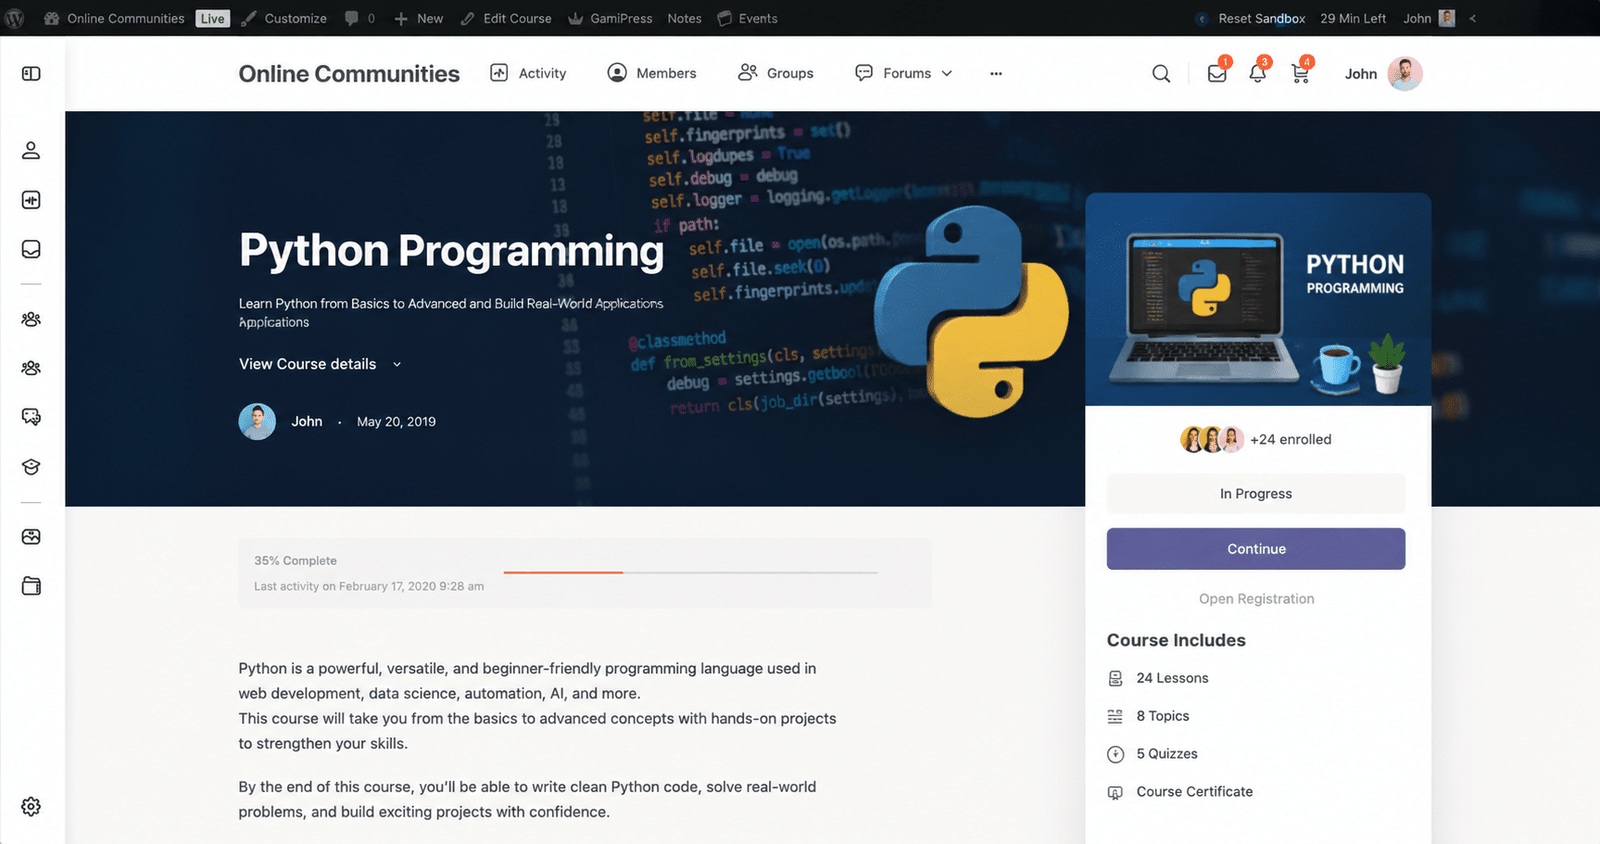
Task: Click the enrolled users avatars
Action: (1211, 439)
